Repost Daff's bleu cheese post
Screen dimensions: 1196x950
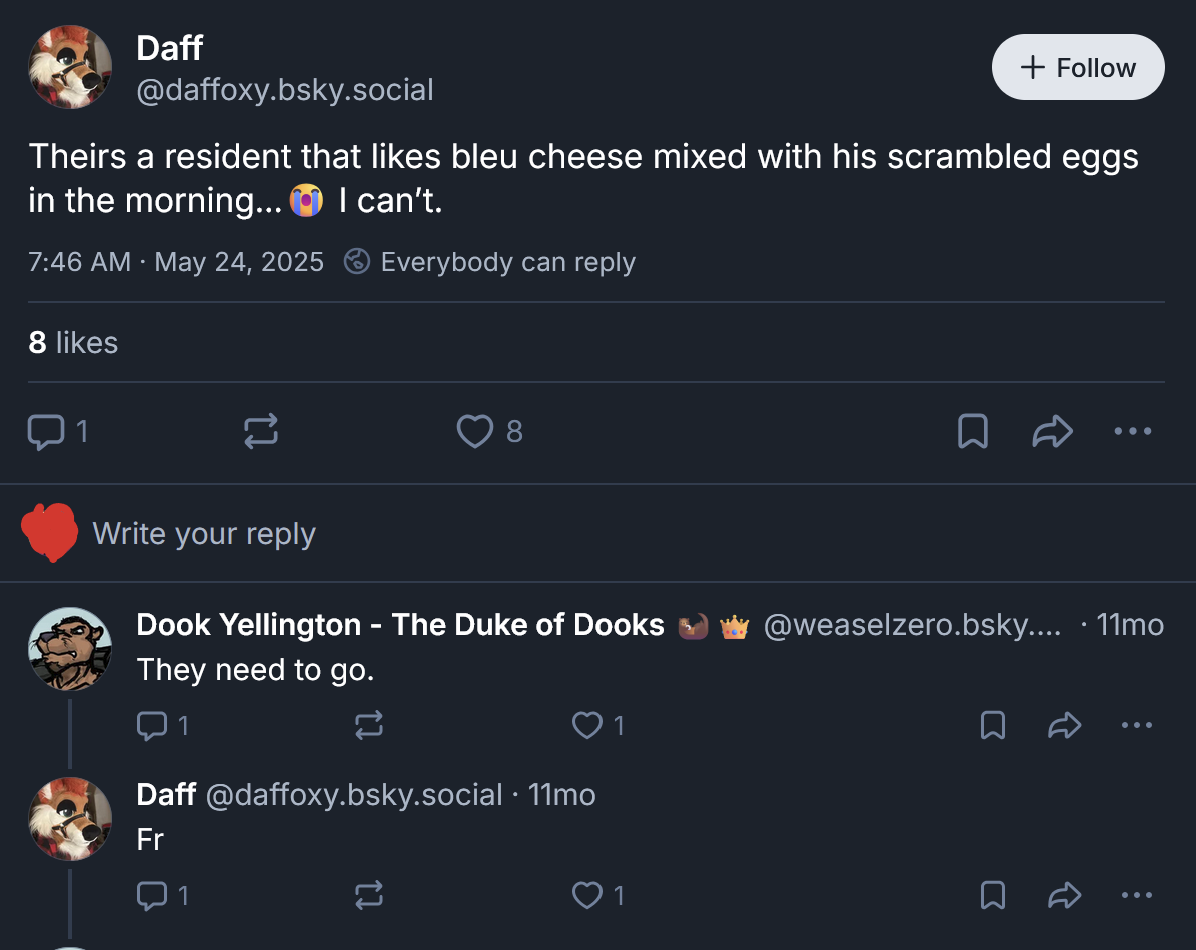[261, 431]
